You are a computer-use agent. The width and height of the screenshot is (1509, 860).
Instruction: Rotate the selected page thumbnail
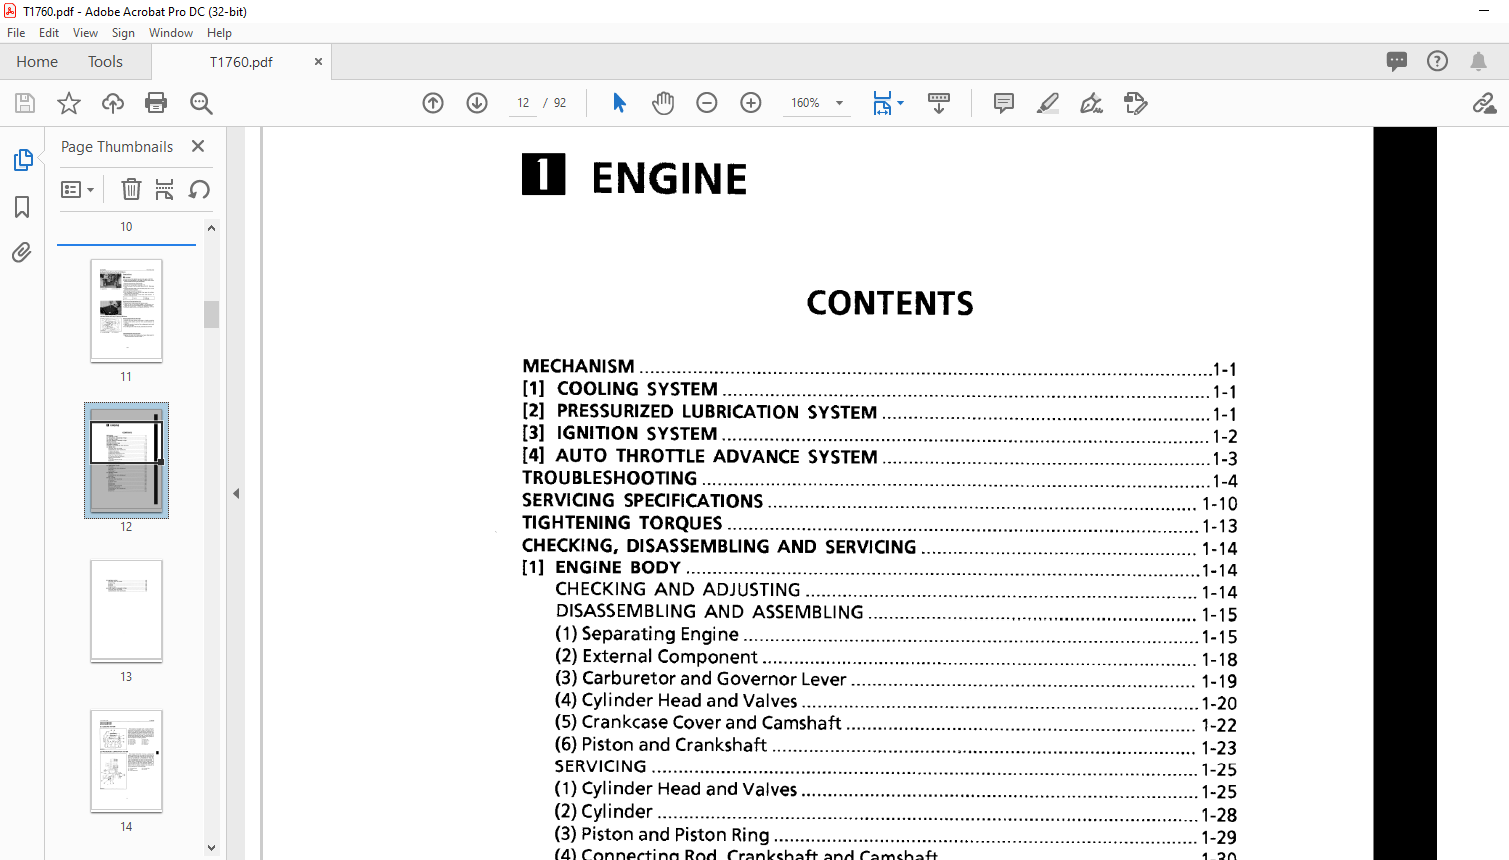click(199, 189)
